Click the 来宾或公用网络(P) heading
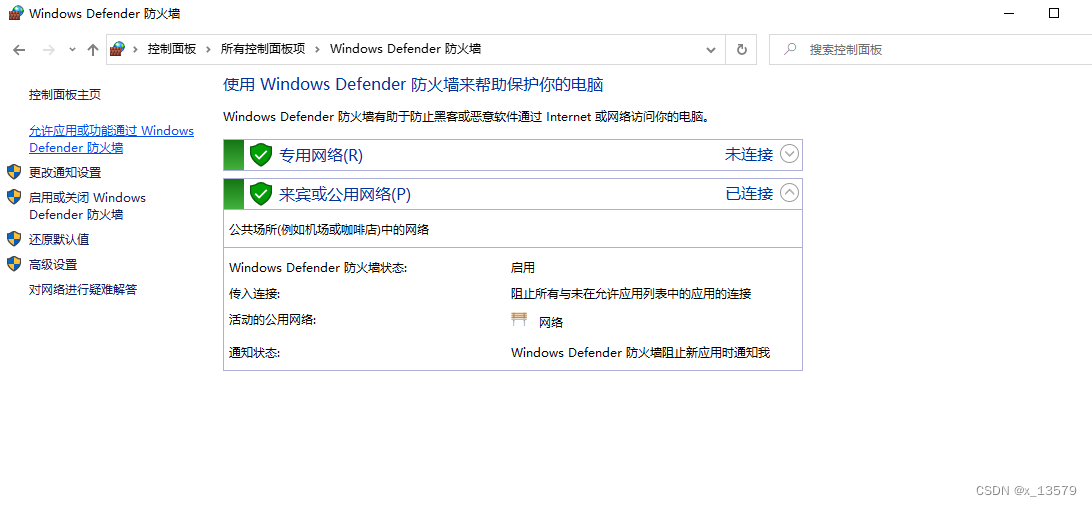Screen dimensions: 1092x506 (345, 194)
